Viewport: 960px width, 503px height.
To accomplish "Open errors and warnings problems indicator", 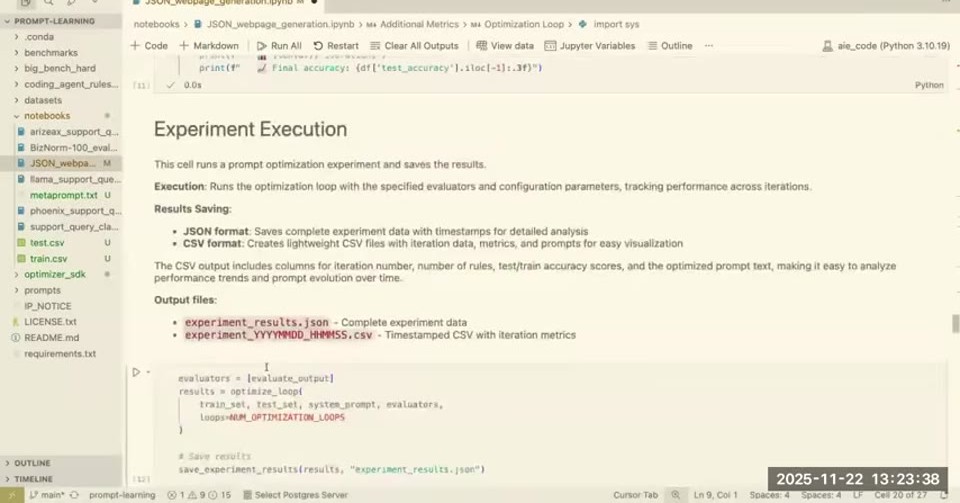I will click(x=199, y=495).
